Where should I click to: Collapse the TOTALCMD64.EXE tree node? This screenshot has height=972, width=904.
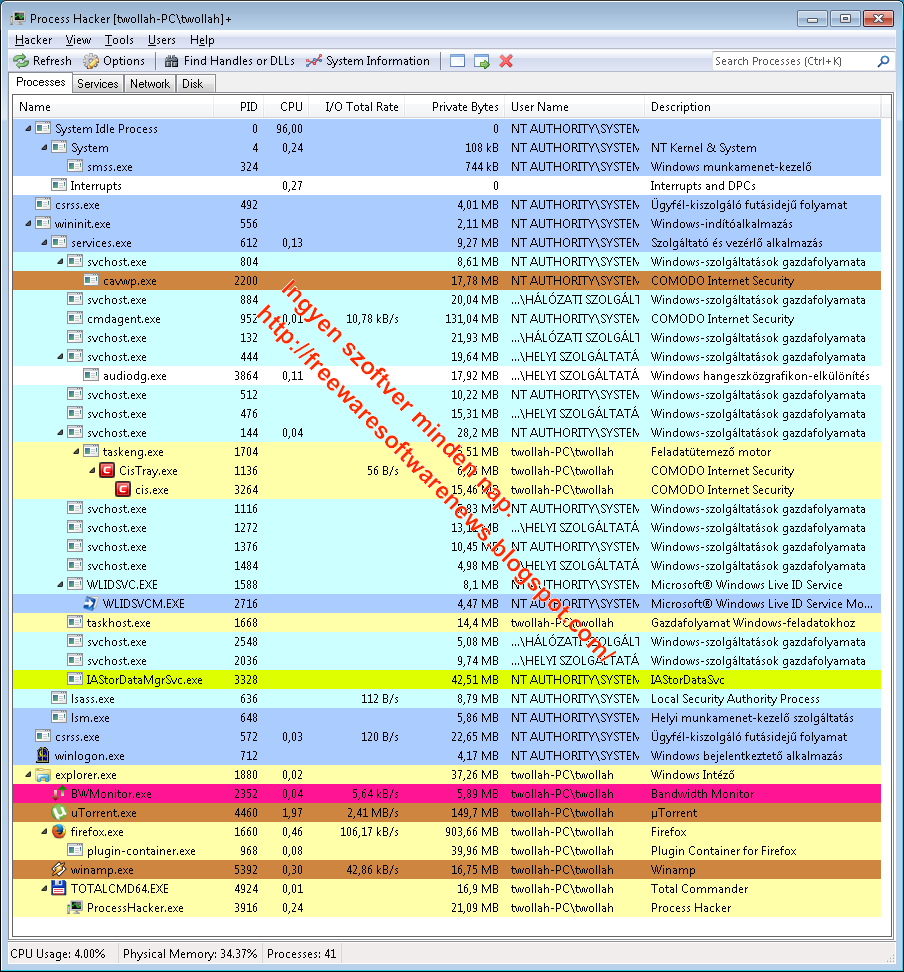(x=44, y=888)
